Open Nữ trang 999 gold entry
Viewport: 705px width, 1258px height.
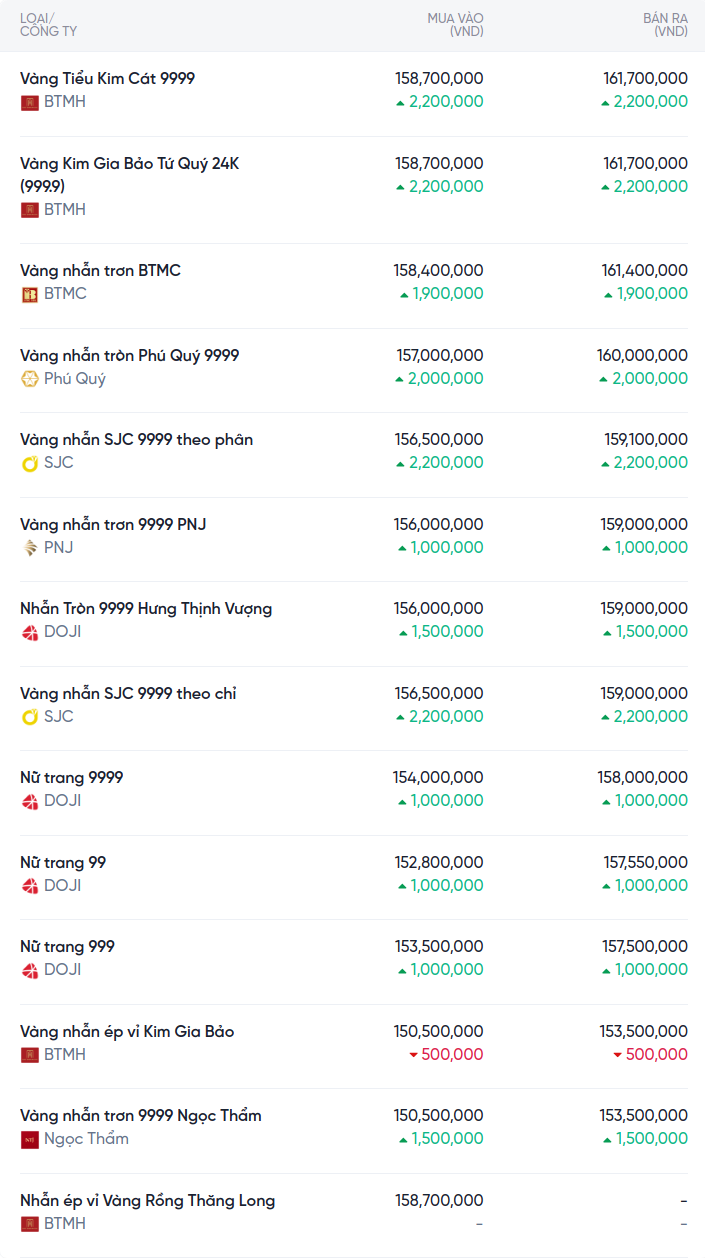click(67, 947)
